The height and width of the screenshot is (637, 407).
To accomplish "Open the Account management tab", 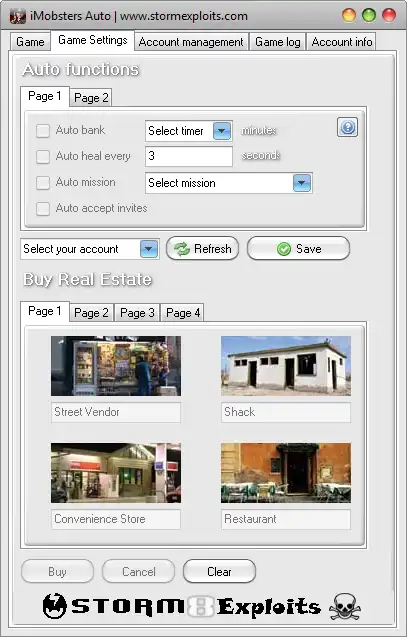I will click(191, 42).
